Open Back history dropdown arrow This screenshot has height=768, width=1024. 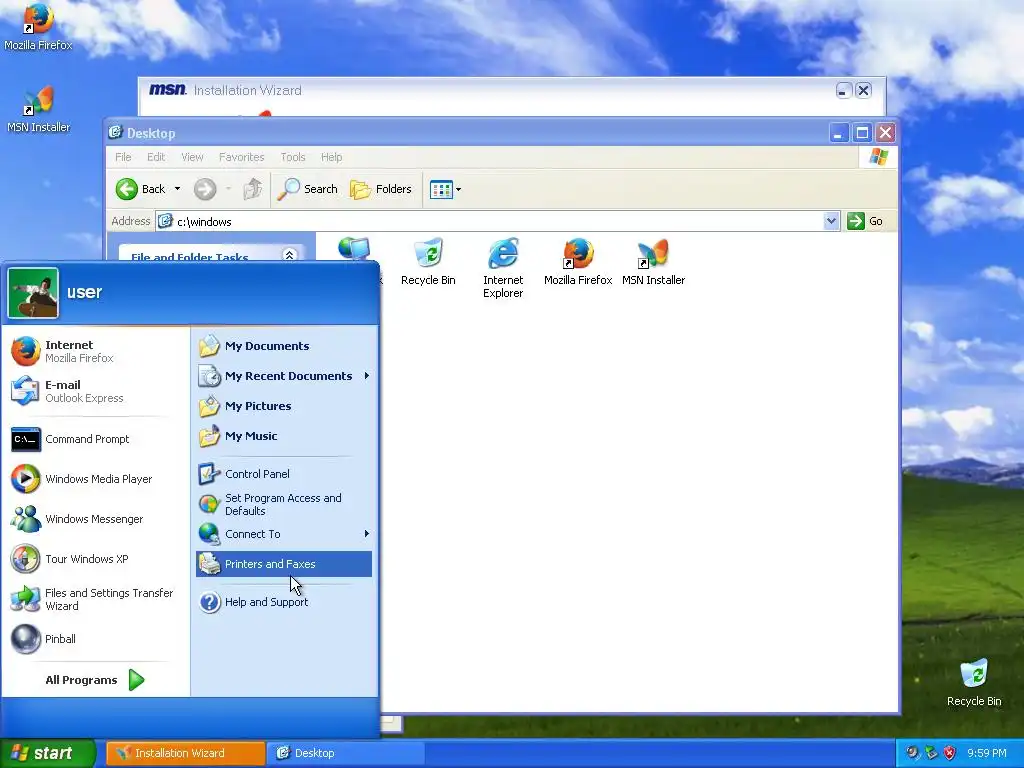coord(177,189)
